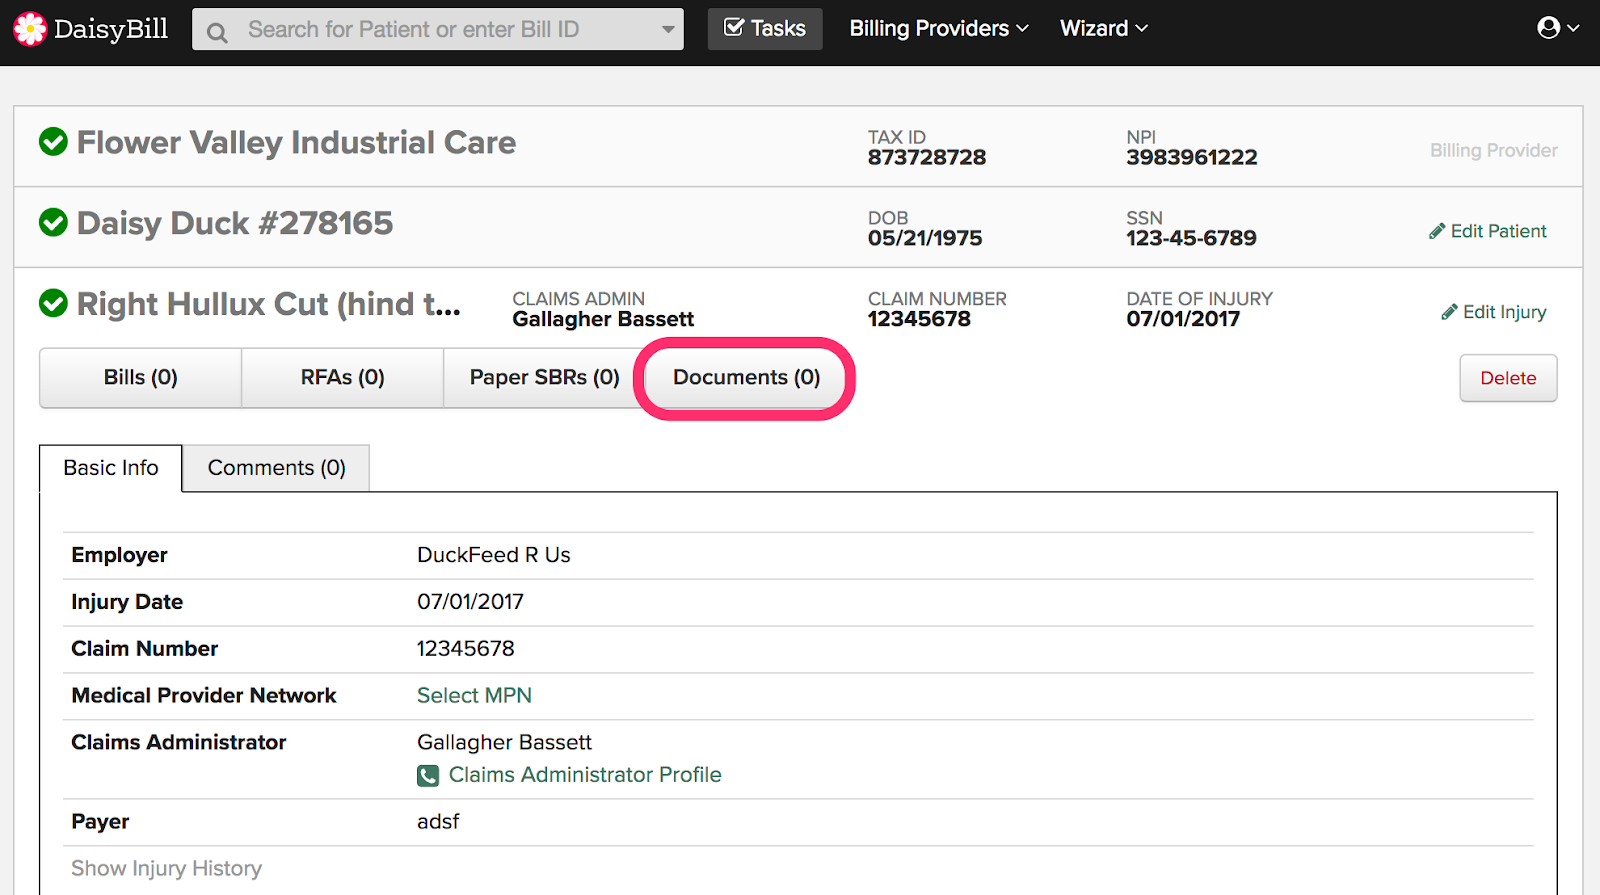
Task: Click green checkmark beside Daisy Duck
Action: 53,222
